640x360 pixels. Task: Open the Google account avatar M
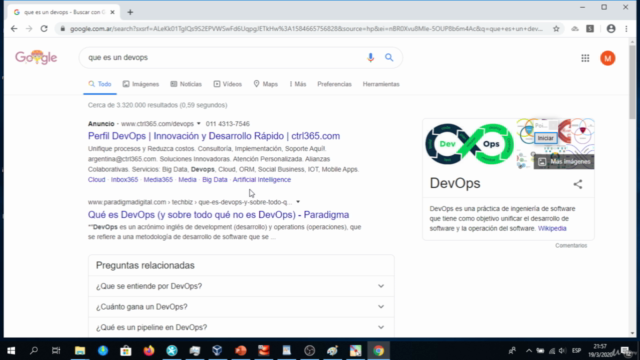[x=607, y=58]
